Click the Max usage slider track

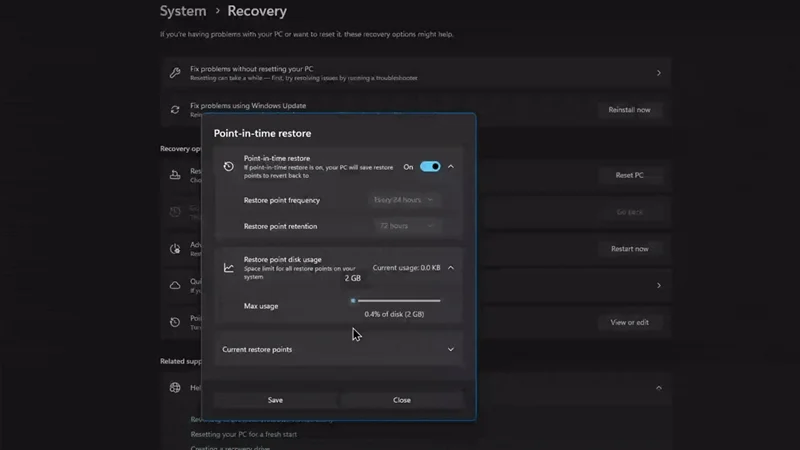pyautogui.click(x=396, y=301)
